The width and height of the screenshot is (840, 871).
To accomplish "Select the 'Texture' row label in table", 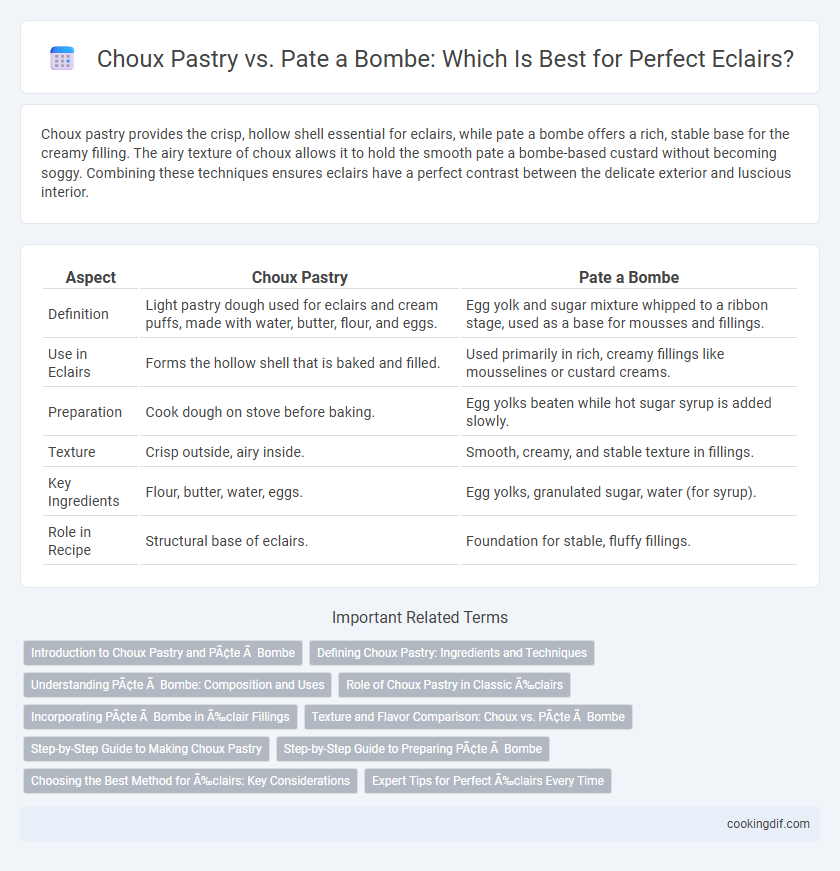I will click(x=72, y=452).
